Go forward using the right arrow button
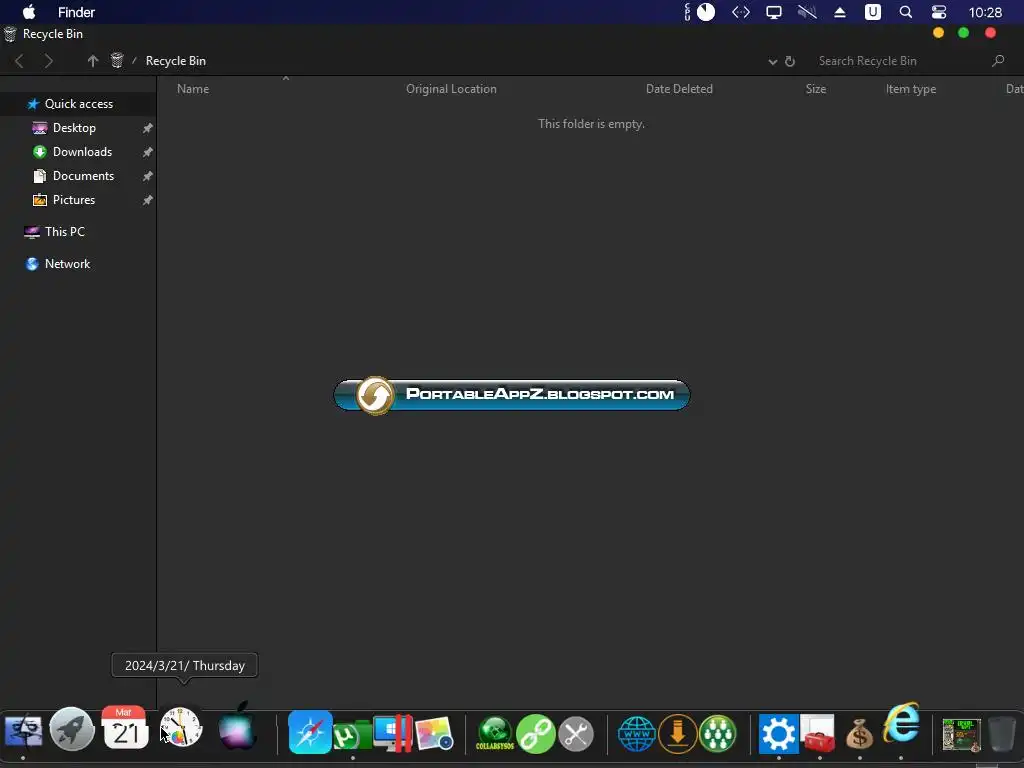Image resolution: width=1024 pixels, height=768 pixels. [48, 61]
